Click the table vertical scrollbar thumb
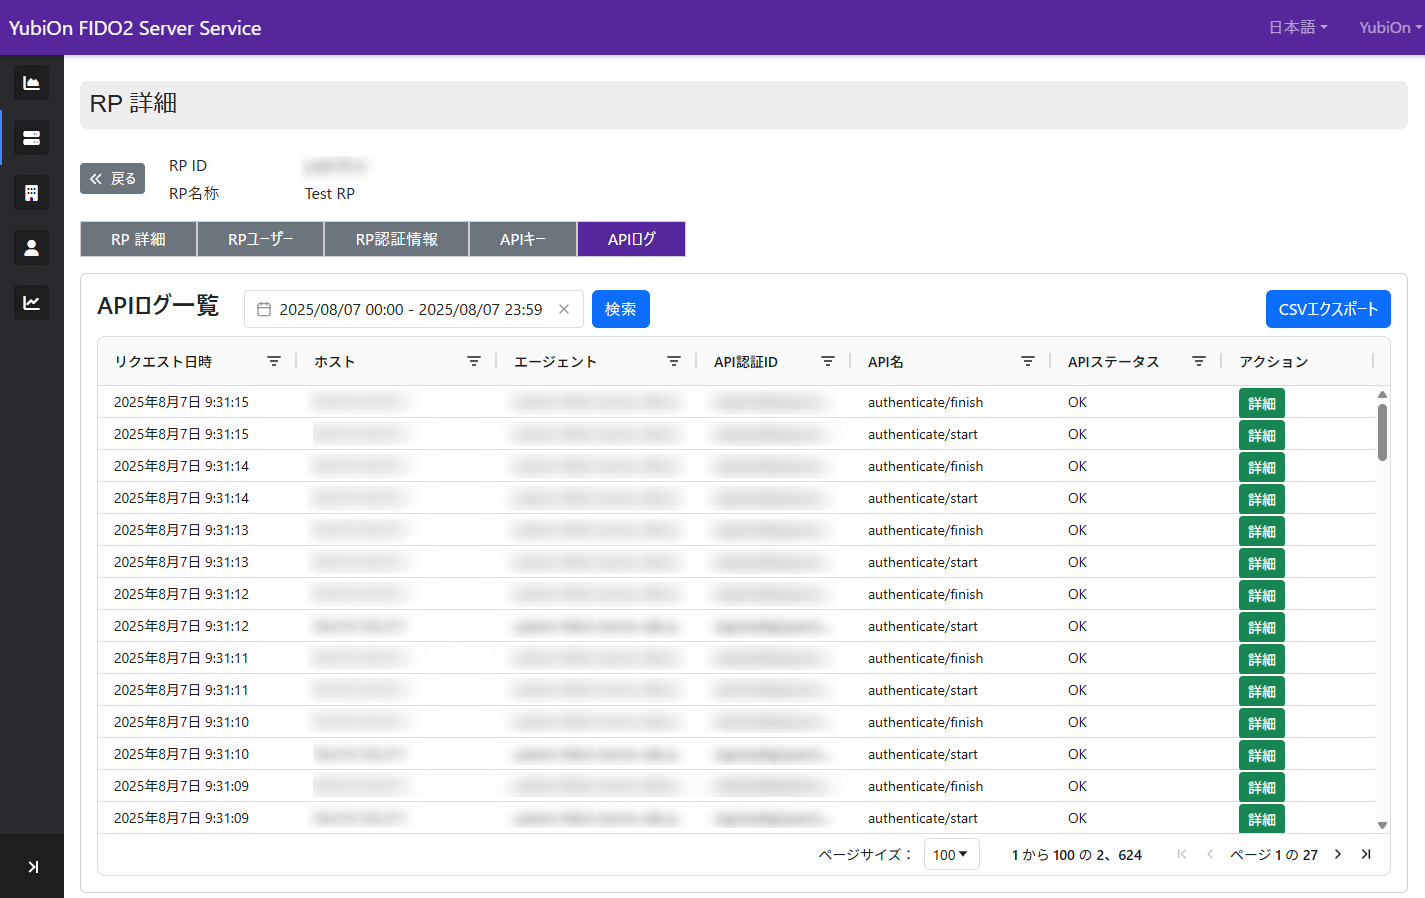The image size is (1425, 898). 1382,432
